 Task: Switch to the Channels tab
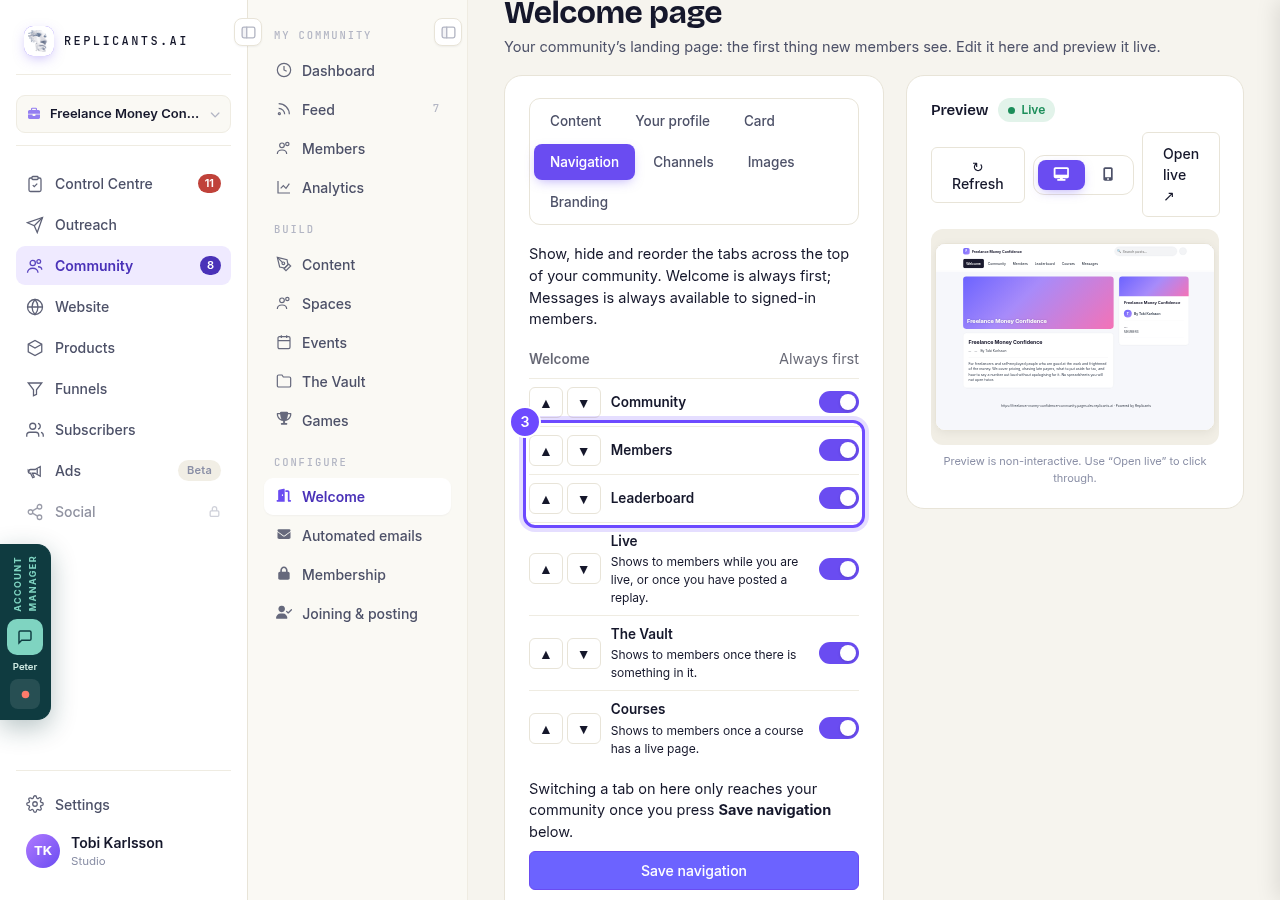[x=683, y=162]
